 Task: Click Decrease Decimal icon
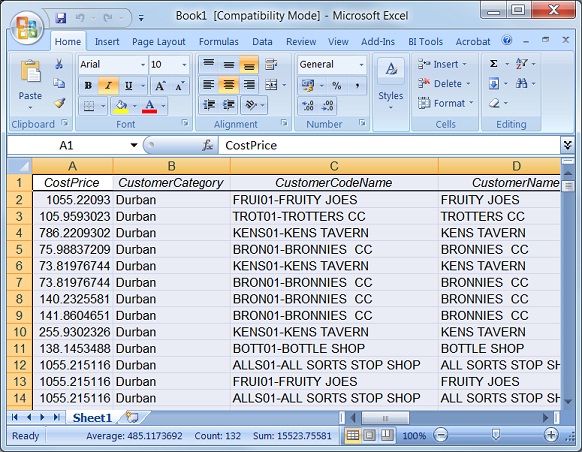(x=327, y=106)
